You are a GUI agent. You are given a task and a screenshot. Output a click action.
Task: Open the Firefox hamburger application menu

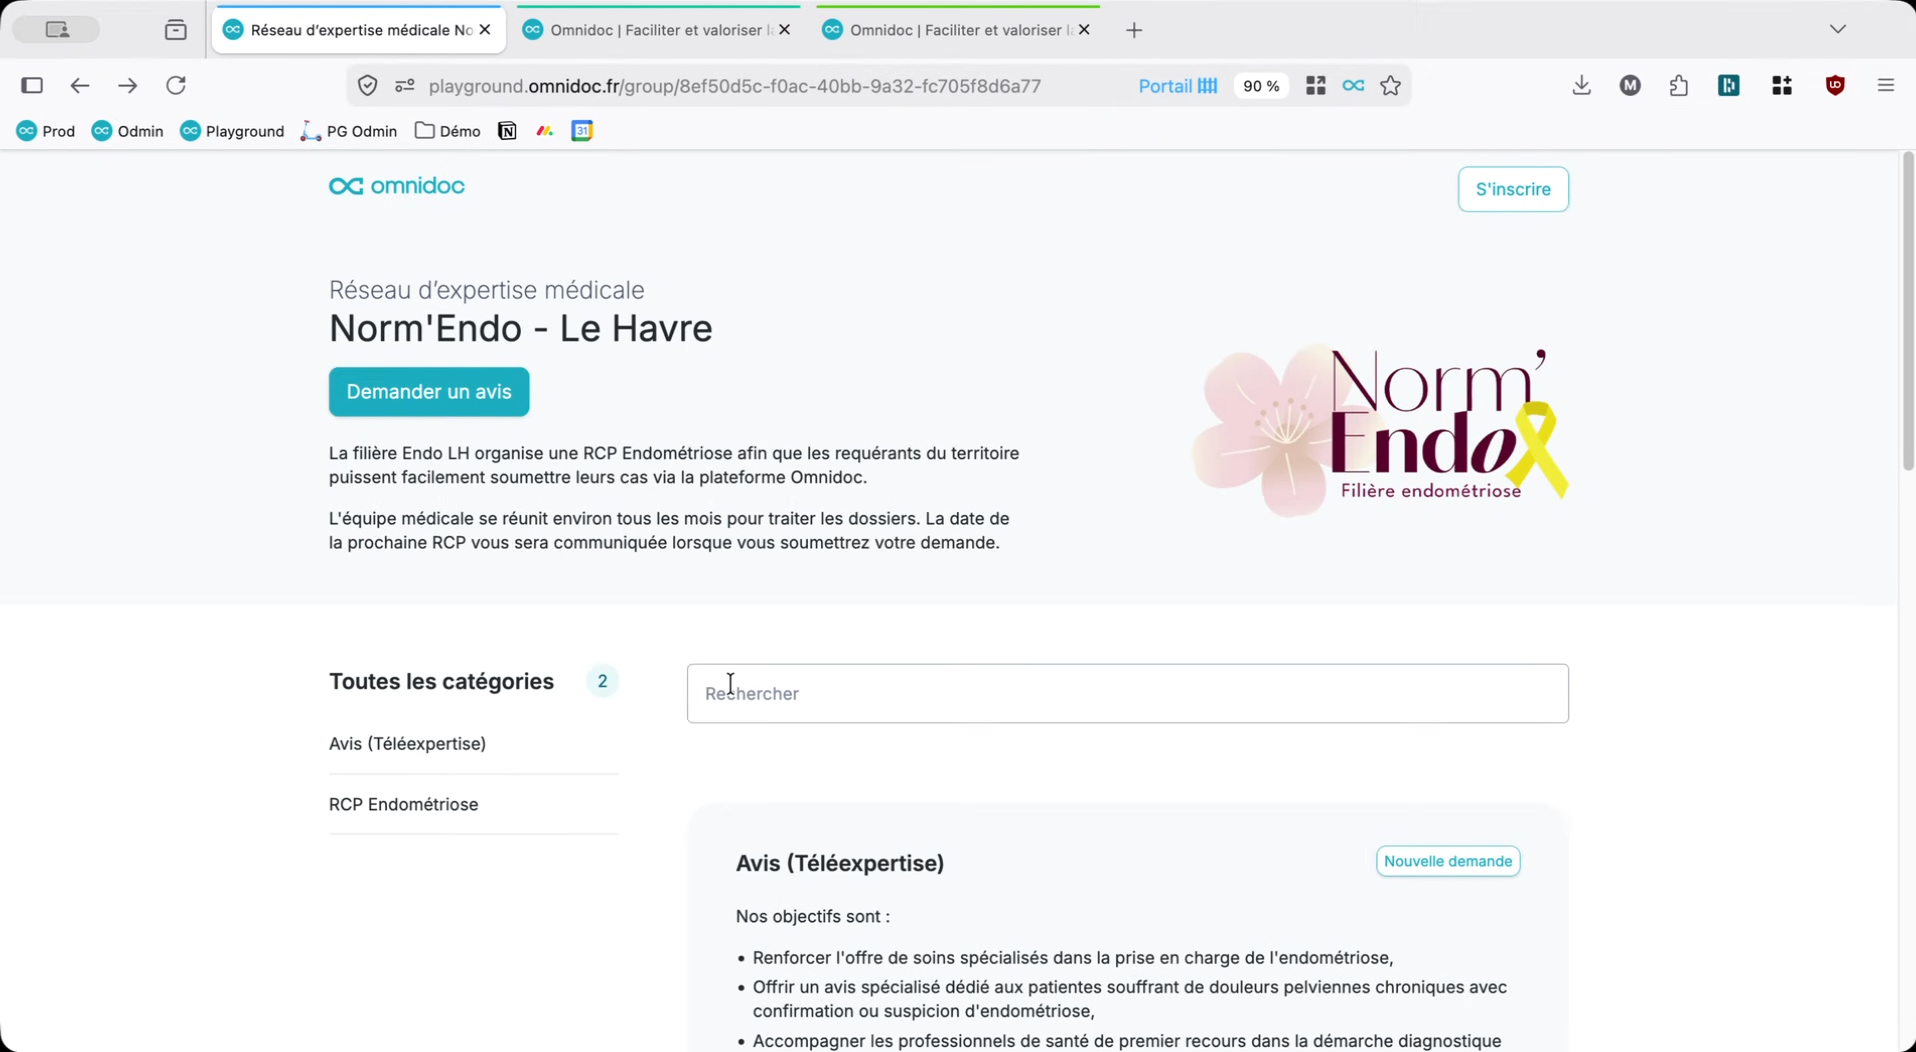[x=1886, y=86]
